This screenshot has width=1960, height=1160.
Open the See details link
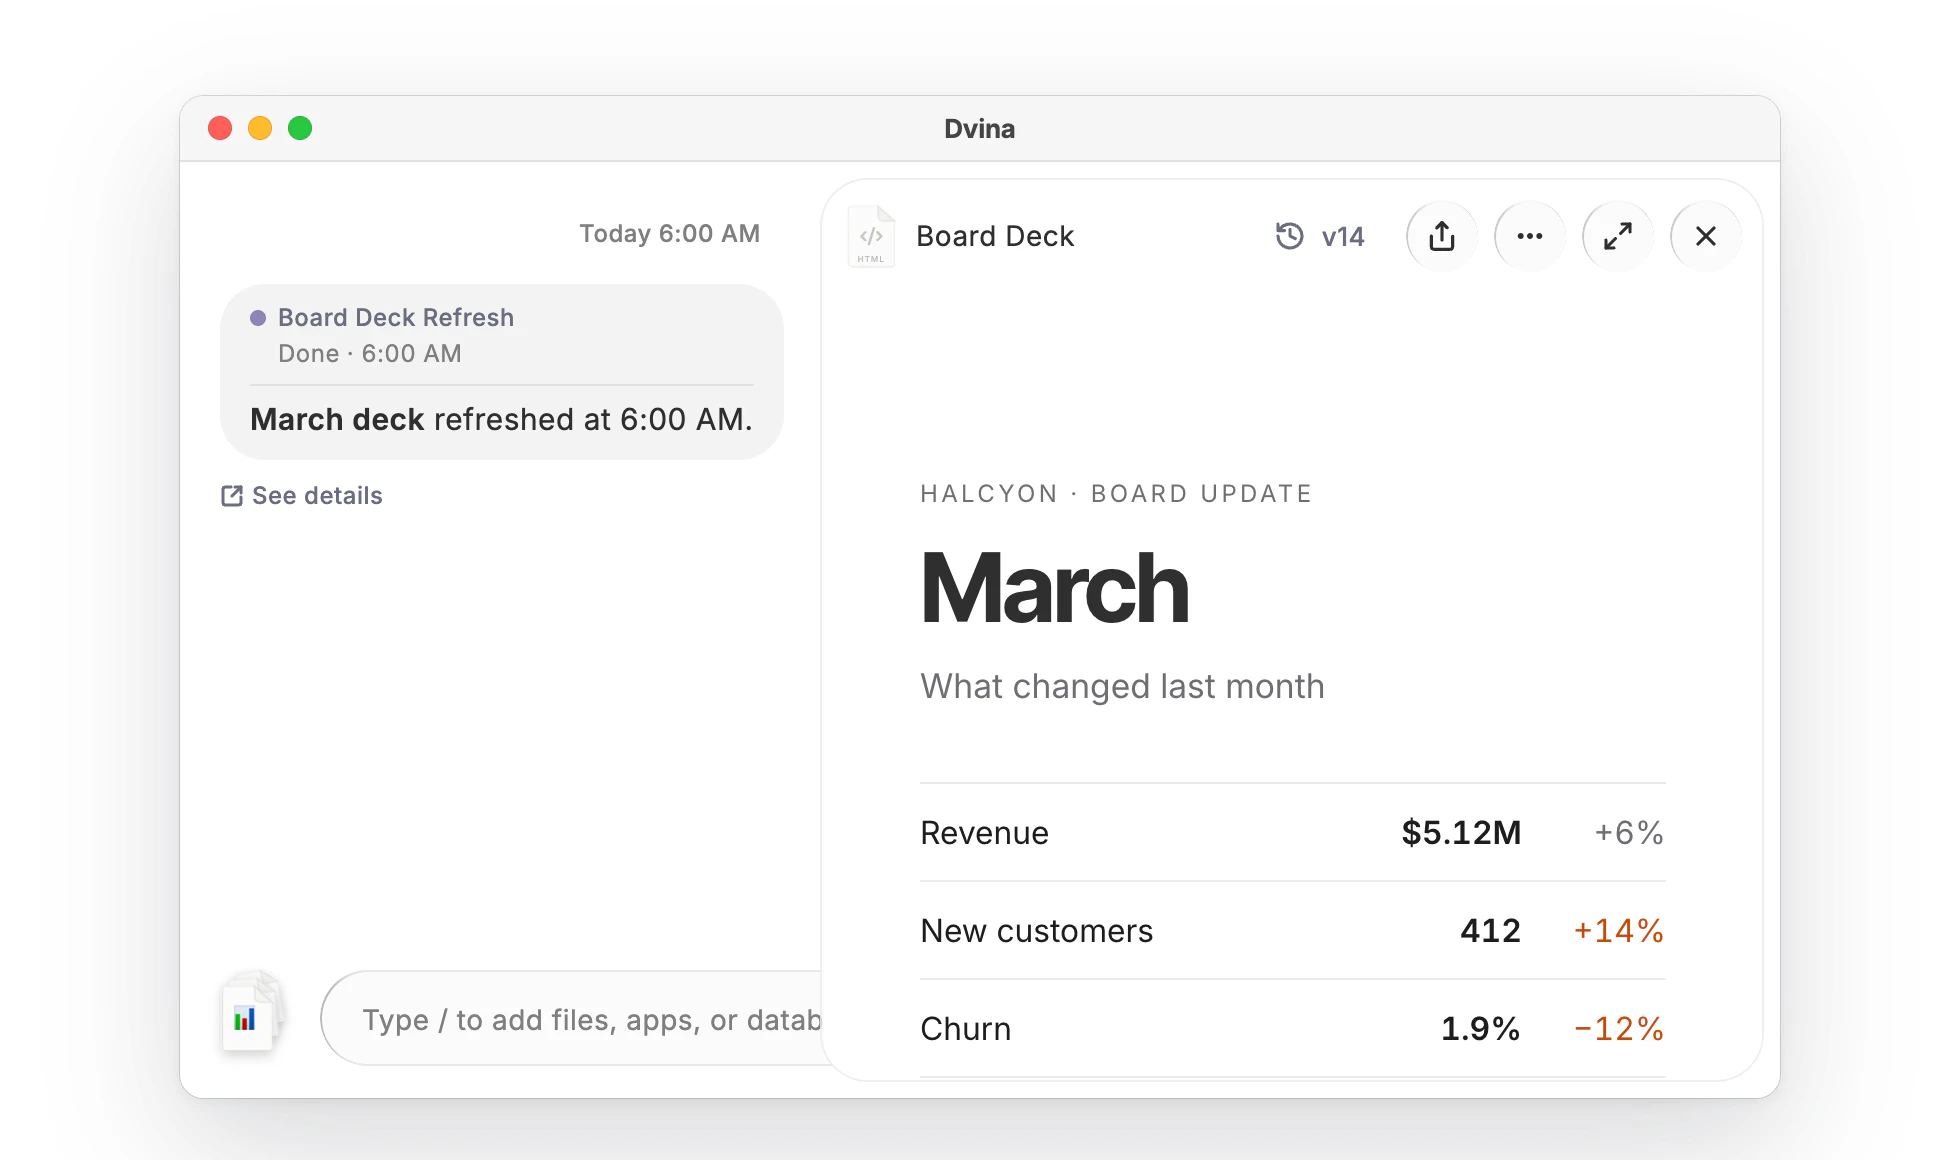(x=302, y=496)
